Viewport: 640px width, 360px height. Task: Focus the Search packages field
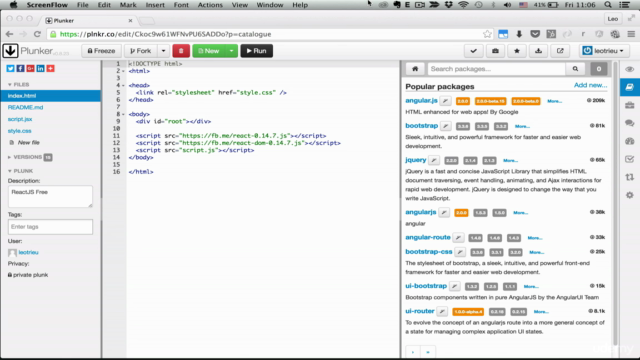point(496,69)
